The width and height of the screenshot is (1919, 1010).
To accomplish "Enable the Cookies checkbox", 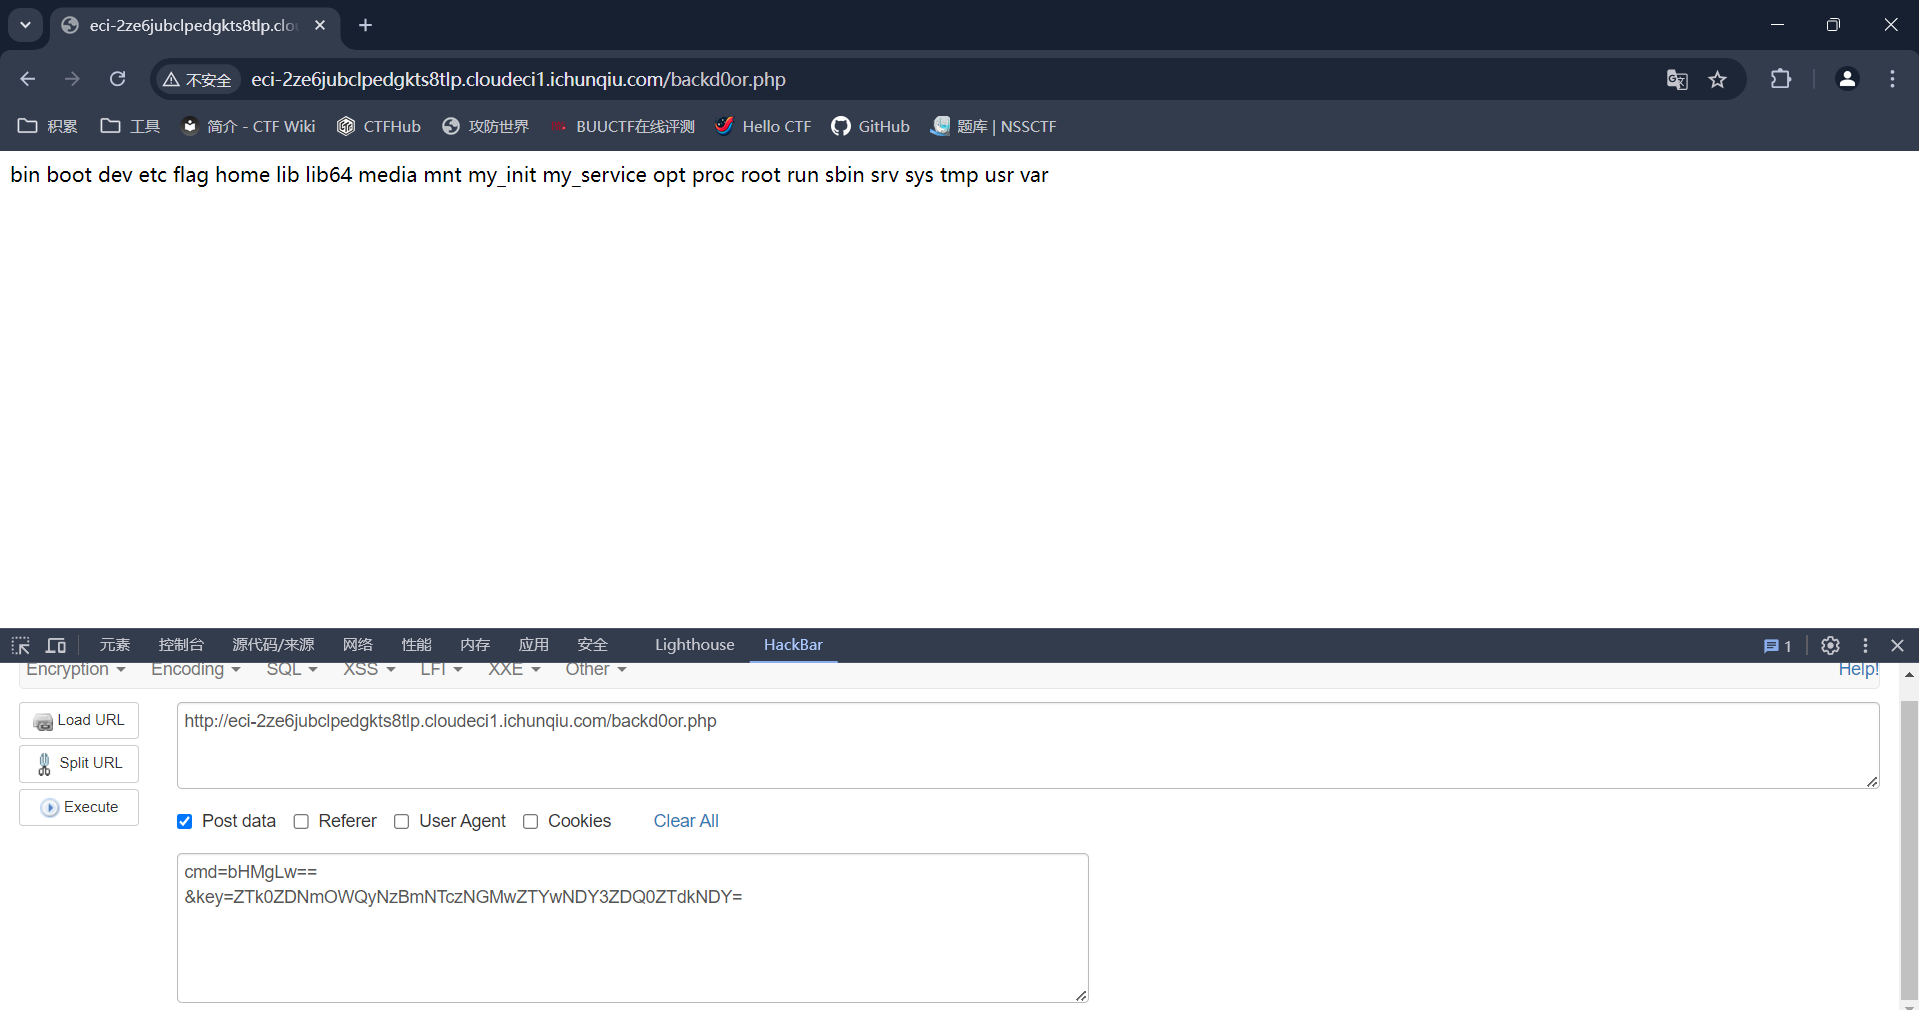I will click(531, 821).
